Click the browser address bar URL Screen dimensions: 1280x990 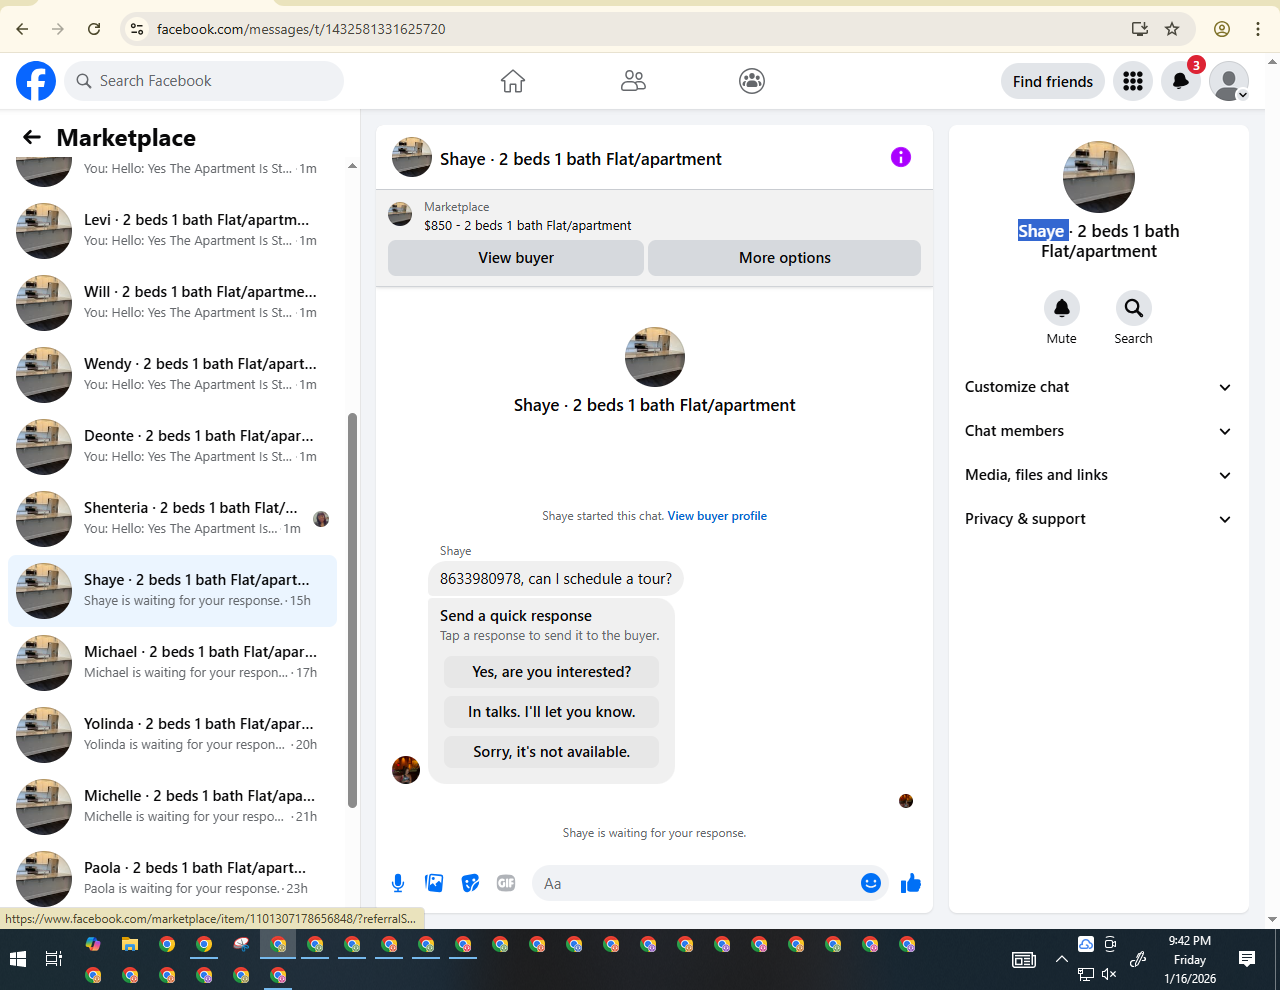pos(301,29)
